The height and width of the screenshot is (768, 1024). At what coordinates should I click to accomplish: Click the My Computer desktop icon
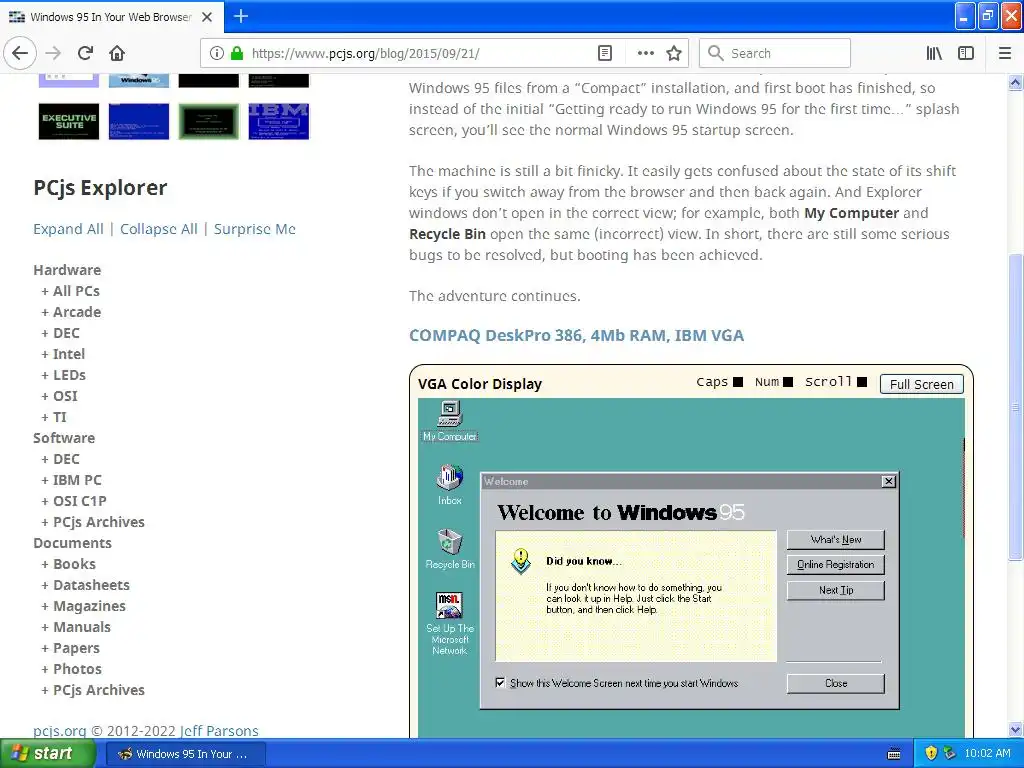click(x=450, y=420)
